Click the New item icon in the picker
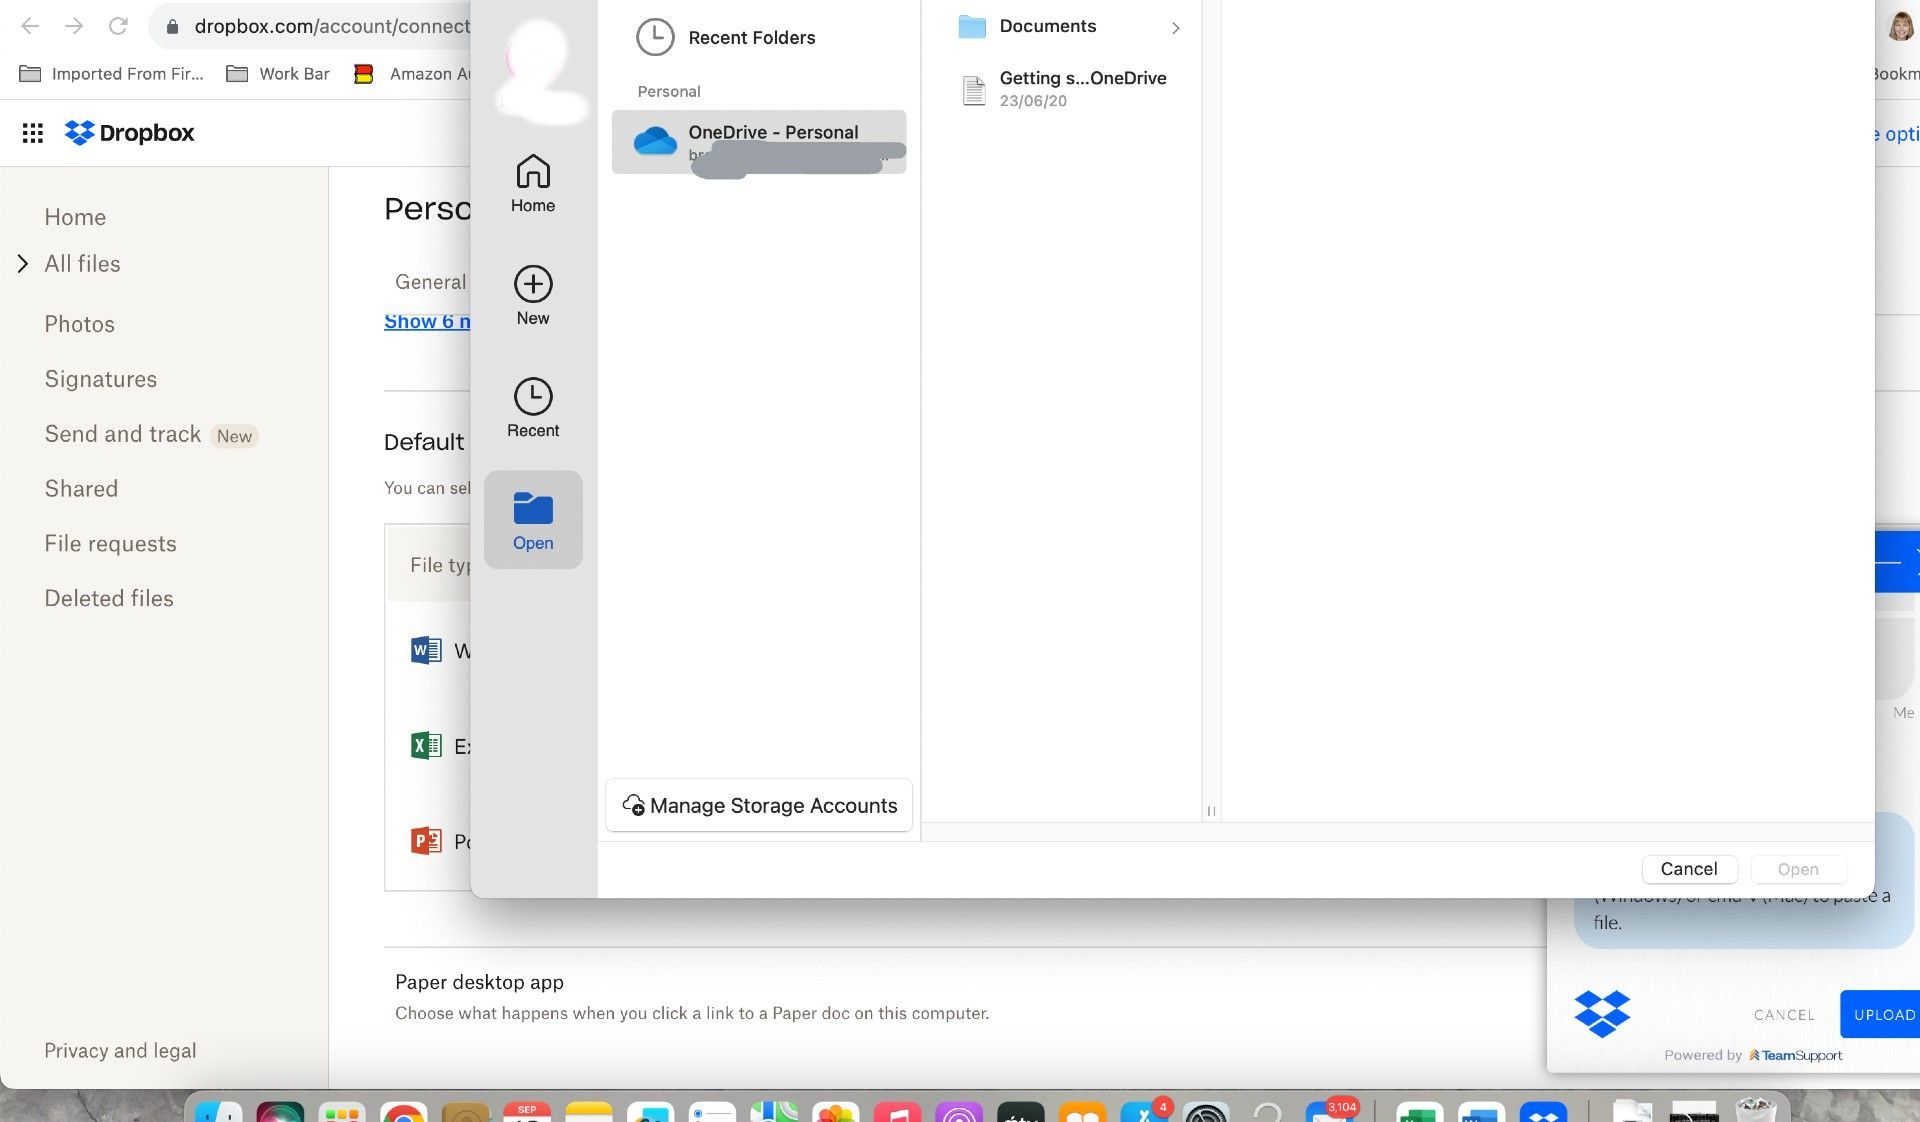1920x1122 pixels. (x=532, y=288)
